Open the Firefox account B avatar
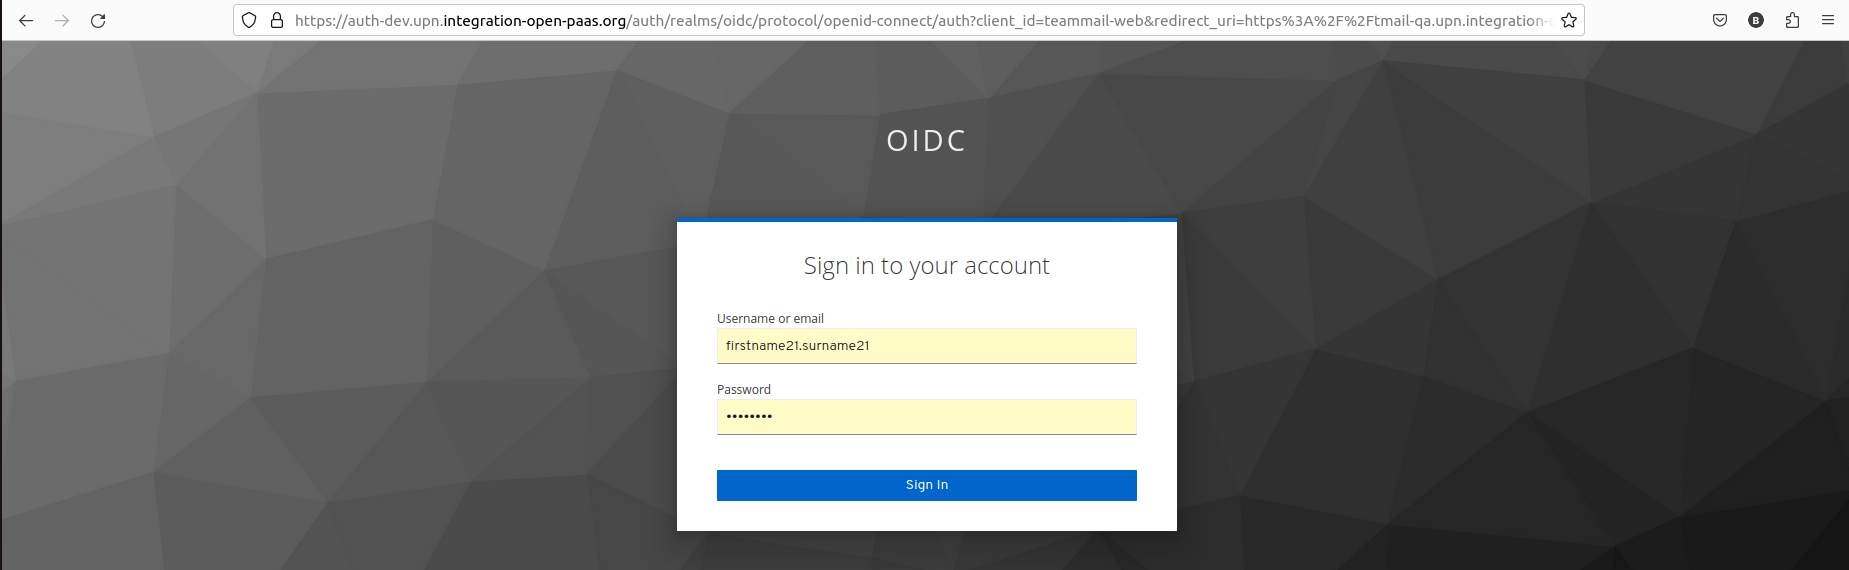 [1756, 20]
